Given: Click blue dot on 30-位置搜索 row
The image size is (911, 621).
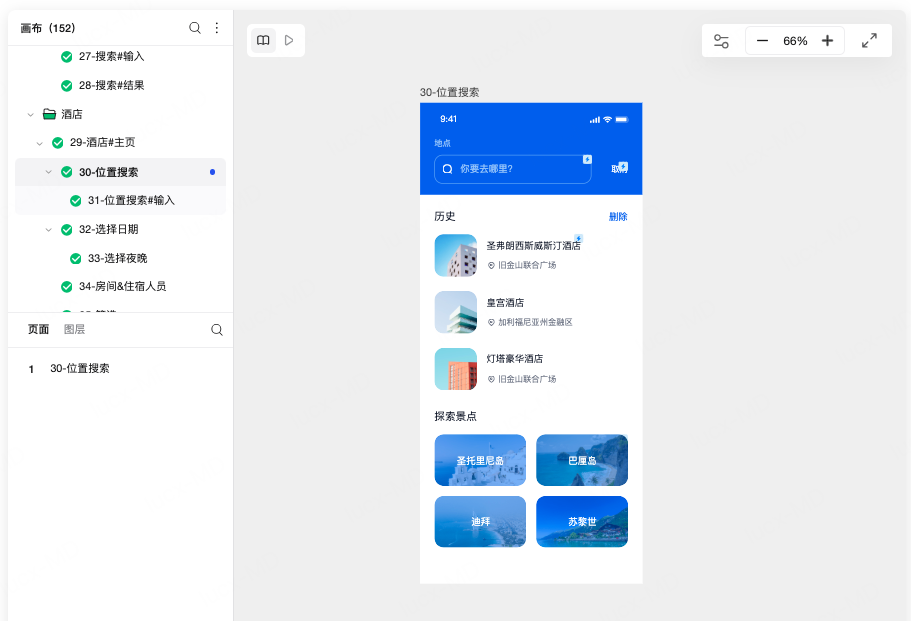Looking at the screenshot, I should (213, 172).
